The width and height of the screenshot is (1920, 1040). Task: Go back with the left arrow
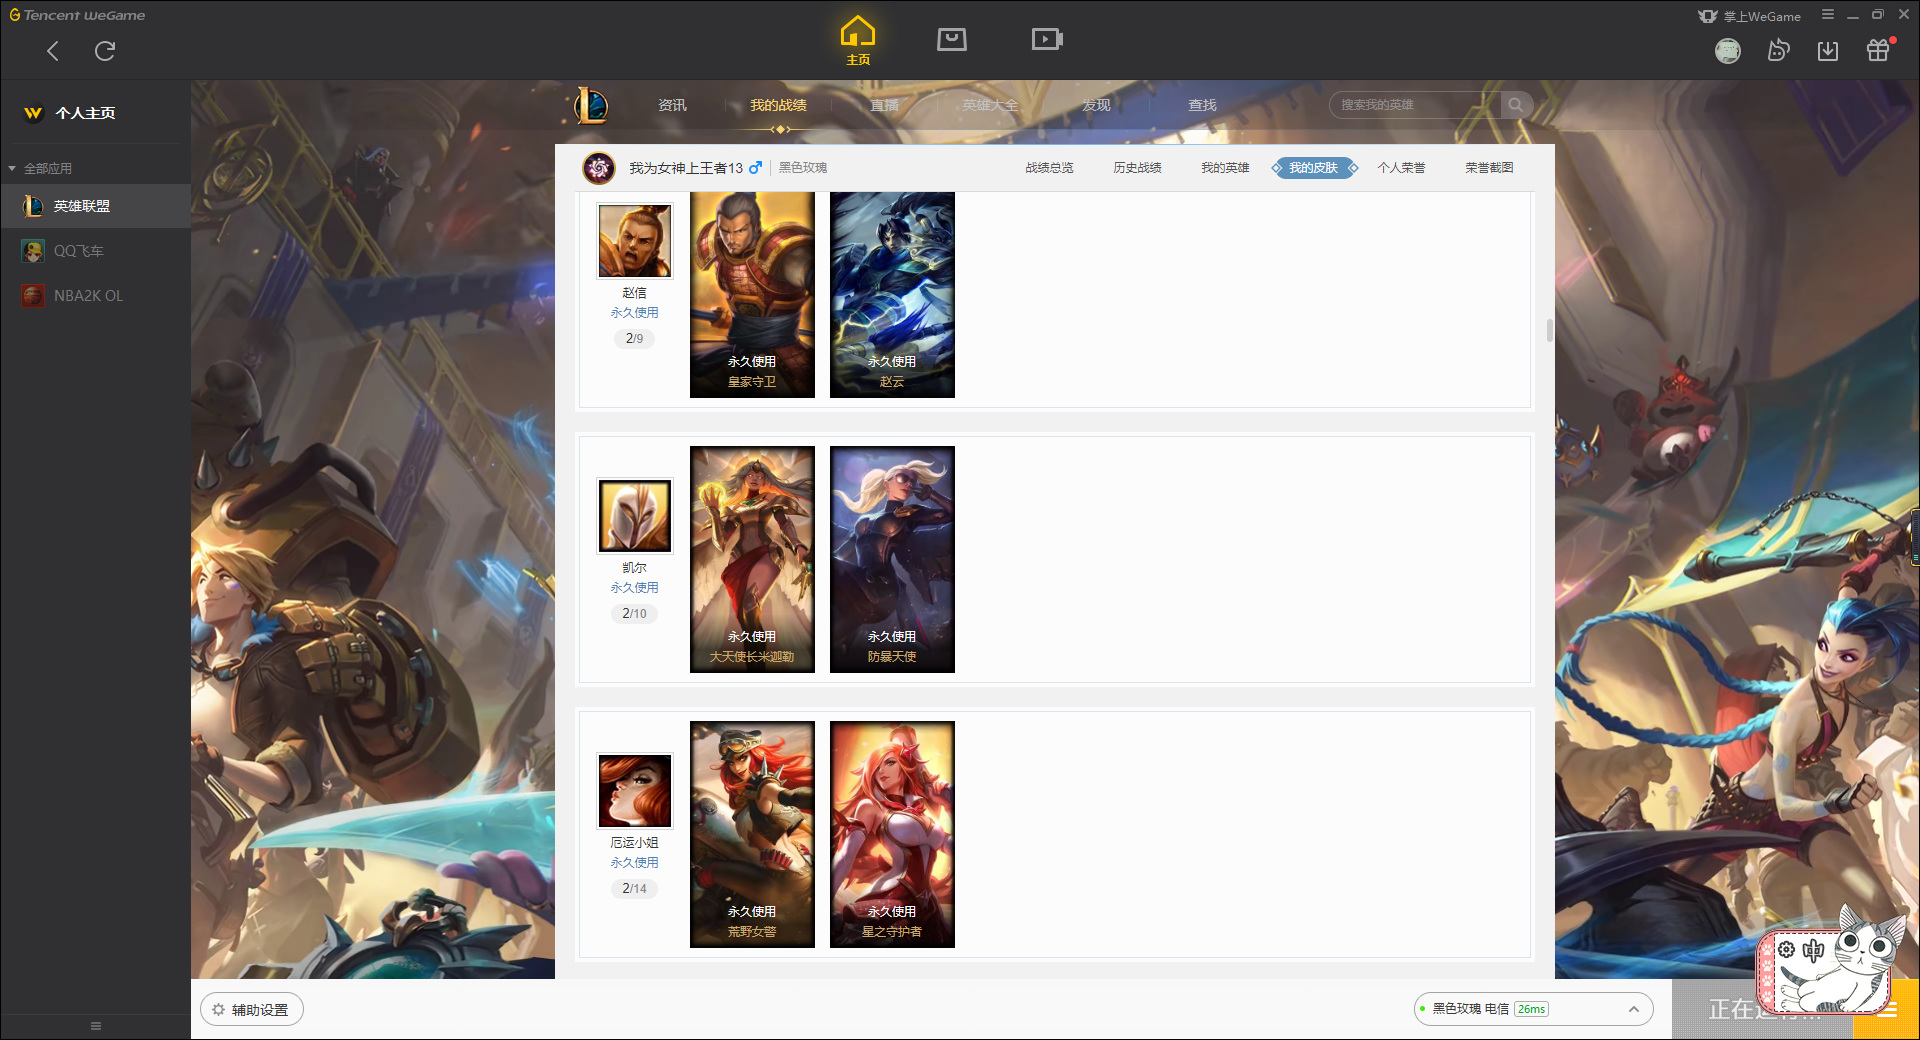(x=53, y=51)
